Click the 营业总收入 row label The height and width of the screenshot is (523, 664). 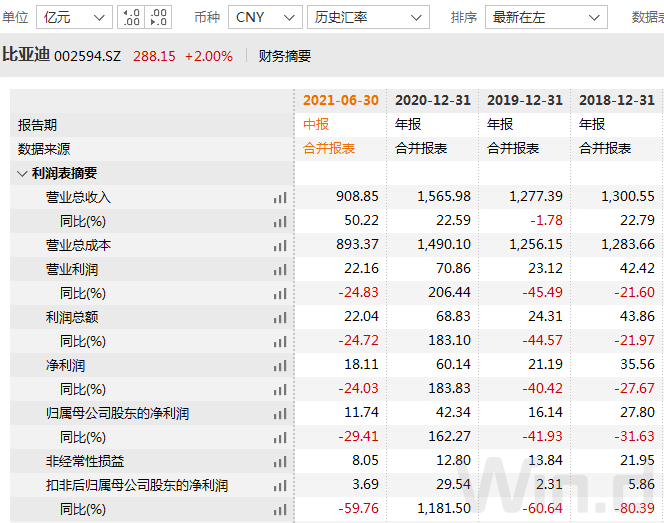tap(78, 198)
